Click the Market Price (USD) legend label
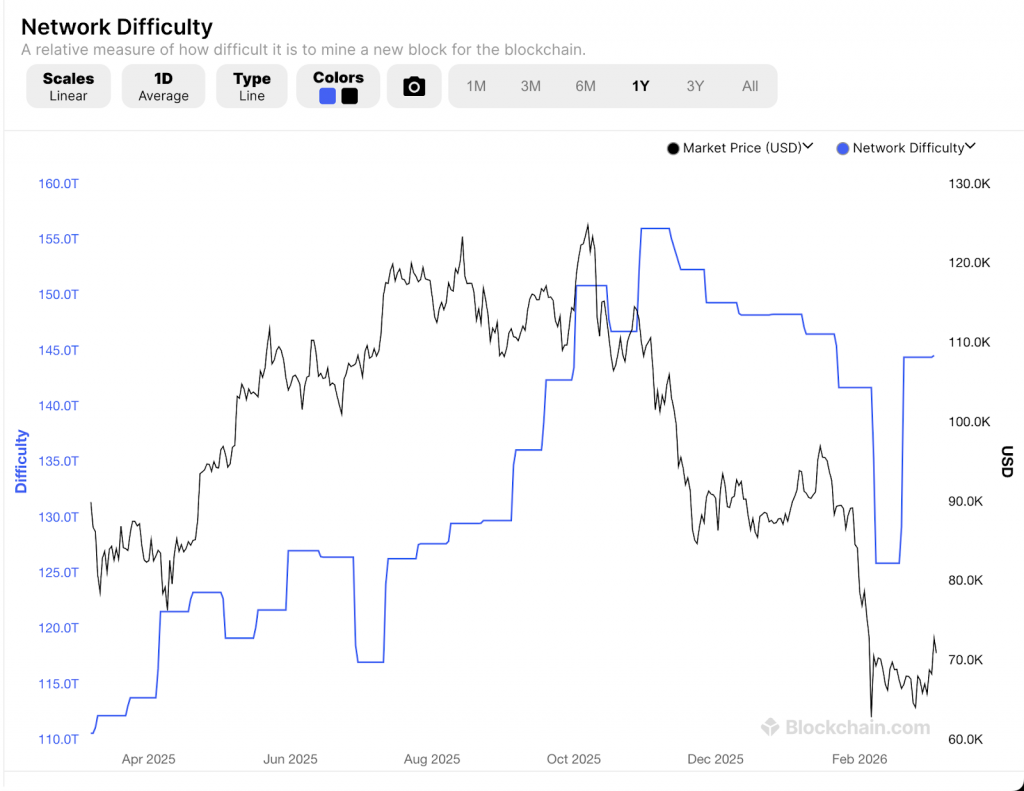 [742, 148]
